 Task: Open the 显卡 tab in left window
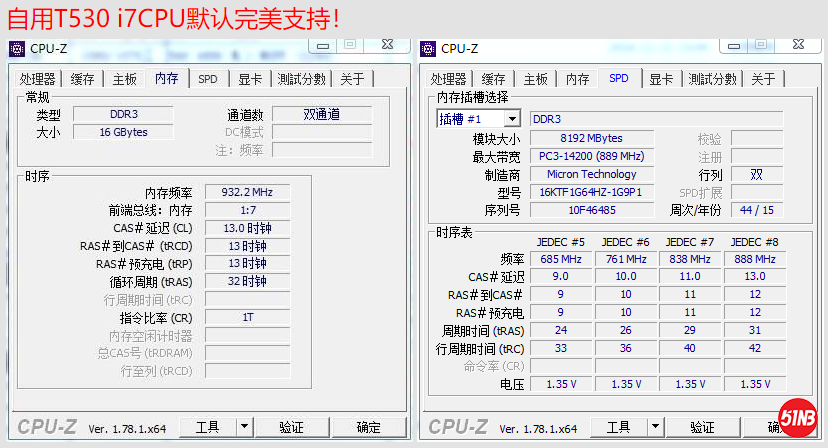coord(250,79)
